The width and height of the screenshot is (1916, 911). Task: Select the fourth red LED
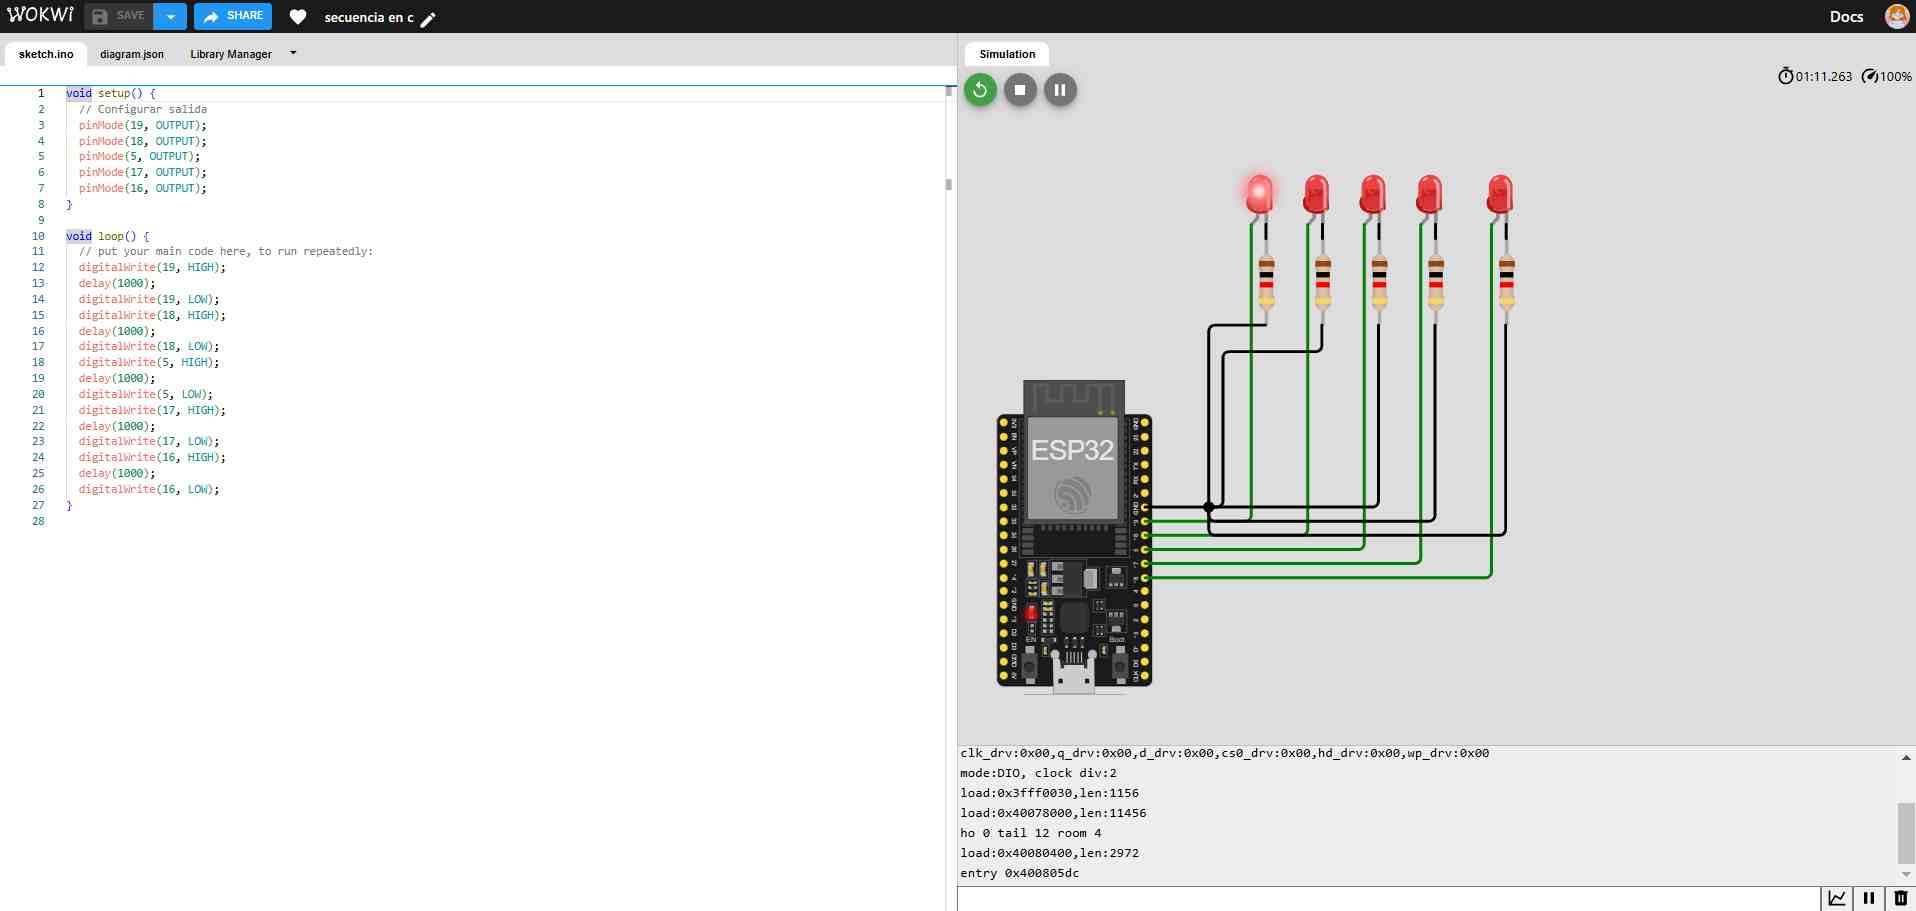[x=1429, y=194]
